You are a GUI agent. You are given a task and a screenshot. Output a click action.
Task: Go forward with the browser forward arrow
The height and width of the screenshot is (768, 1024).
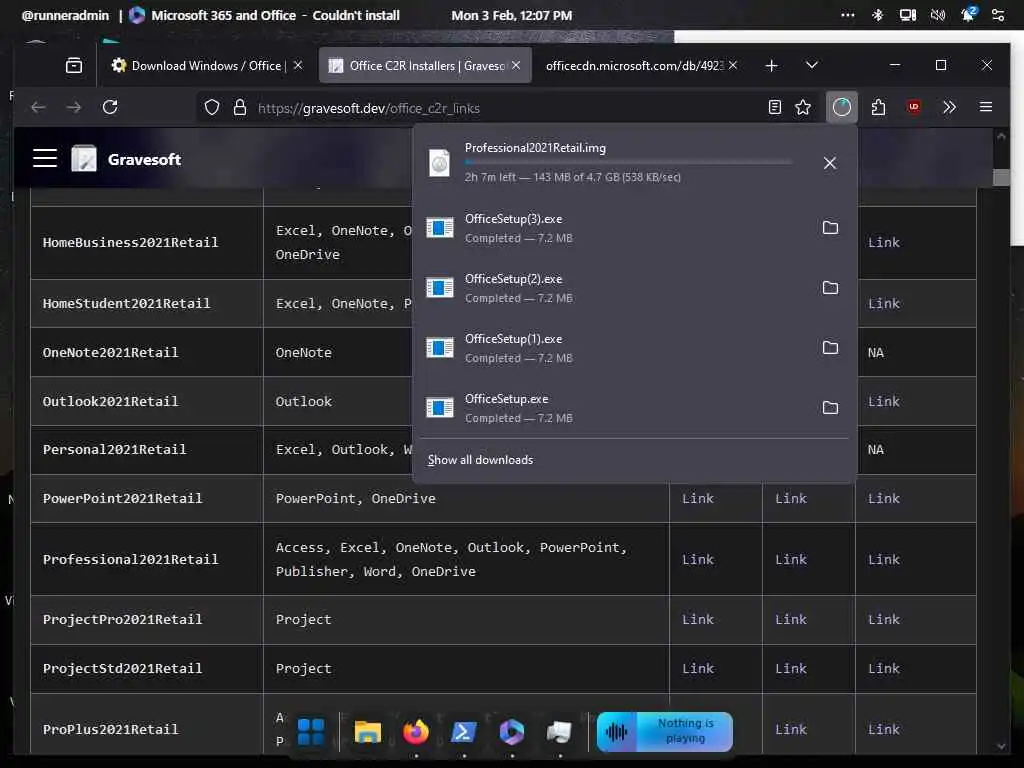(74, 108)
